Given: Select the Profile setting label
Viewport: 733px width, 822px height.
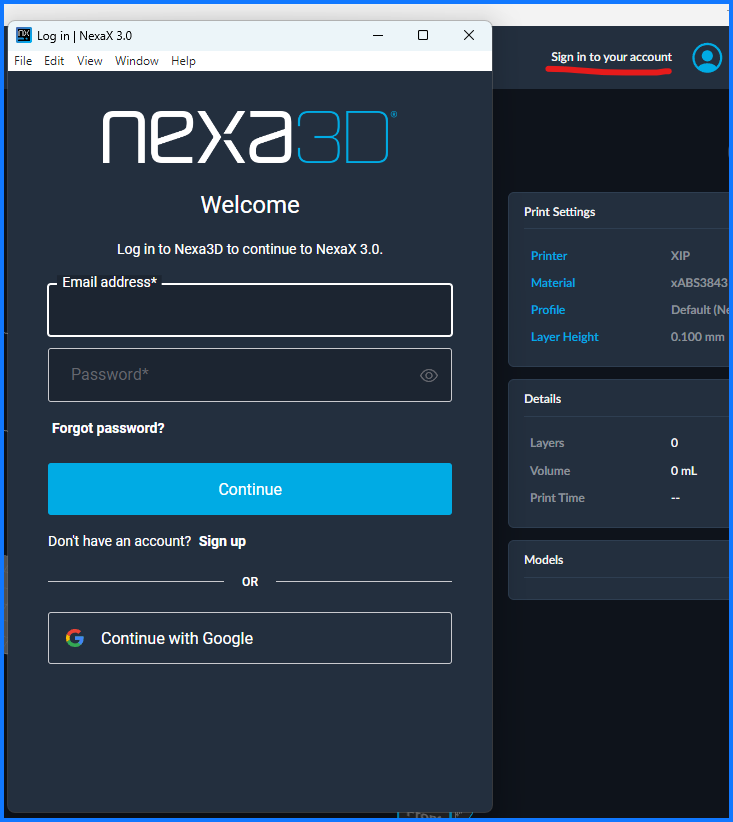Looking at the screenshot, I should [548, 310].
